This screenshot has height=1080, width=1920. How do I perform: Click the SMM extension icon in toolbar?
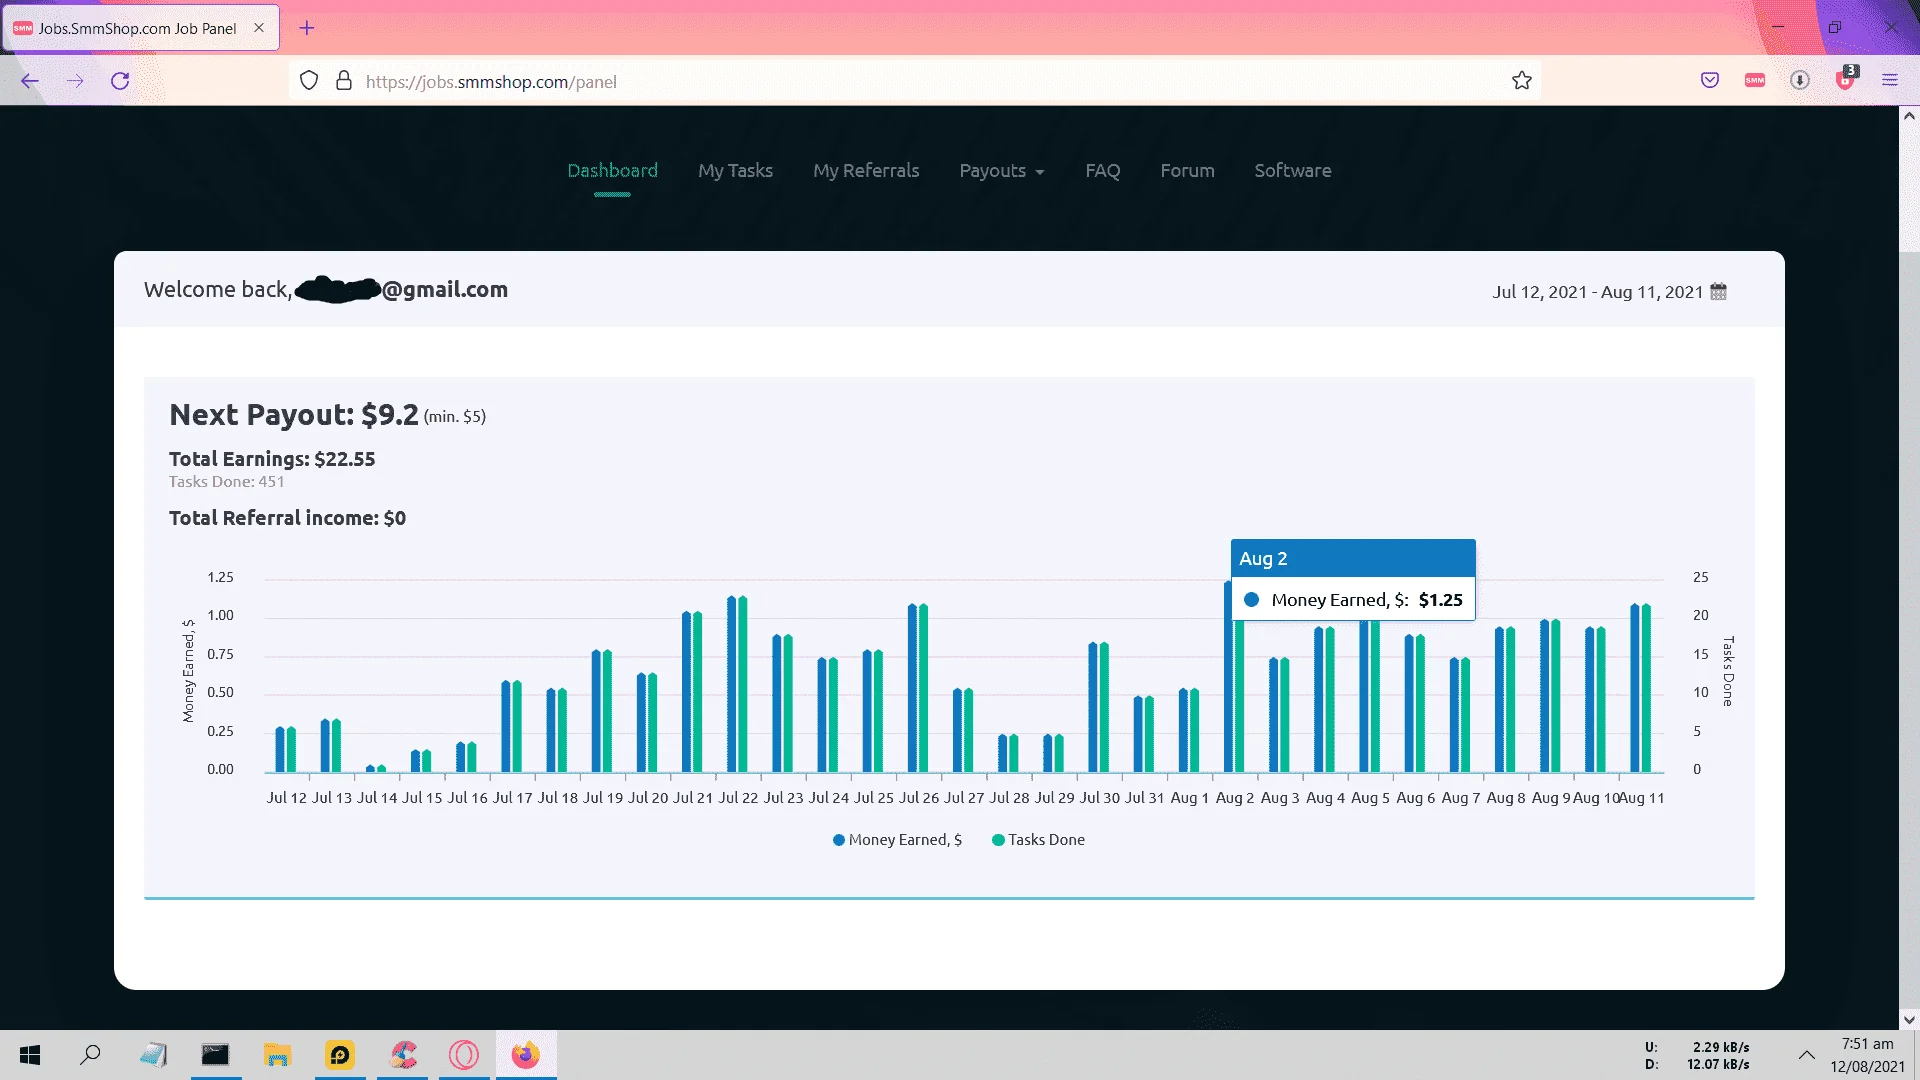coord(1755,81)
